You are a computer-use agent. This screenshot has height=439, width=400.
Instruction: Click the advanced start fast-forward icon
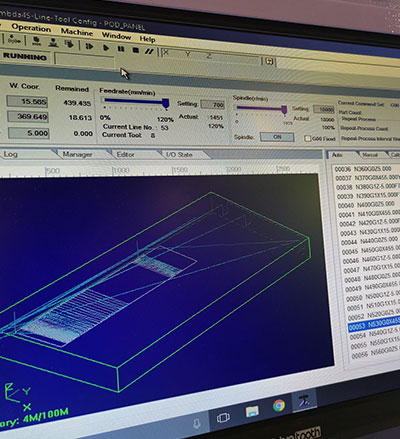click(89, 46)
